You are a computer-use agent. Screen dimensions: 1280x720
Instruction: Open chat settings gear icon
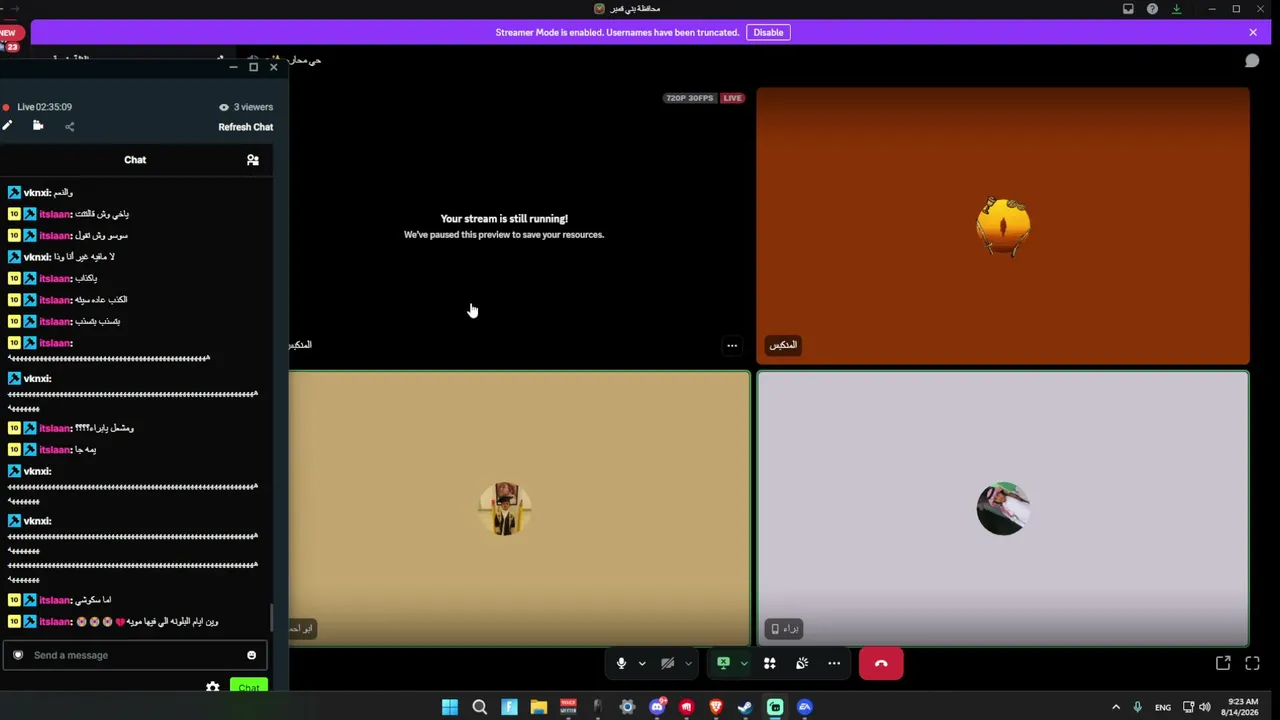click(212, 687)
